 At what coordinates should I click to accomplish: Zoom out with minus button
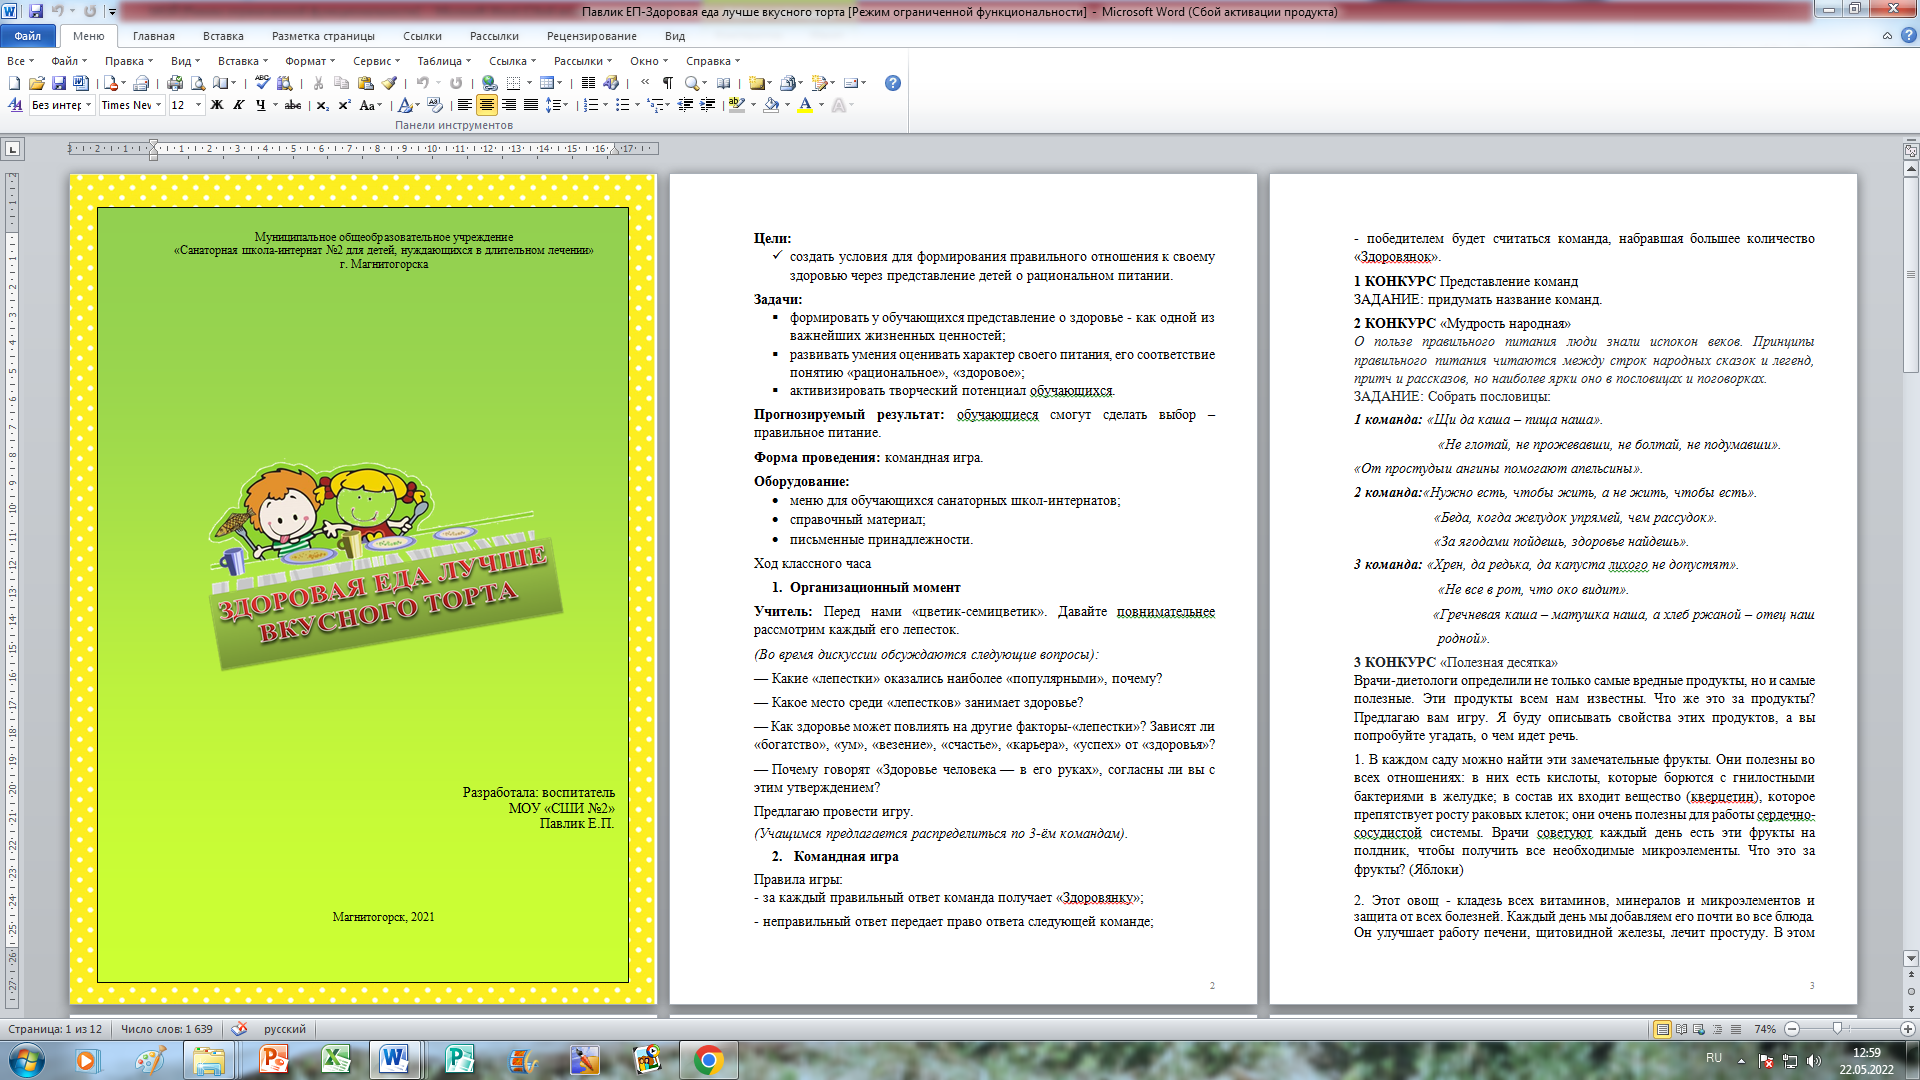point(1792,1029)
